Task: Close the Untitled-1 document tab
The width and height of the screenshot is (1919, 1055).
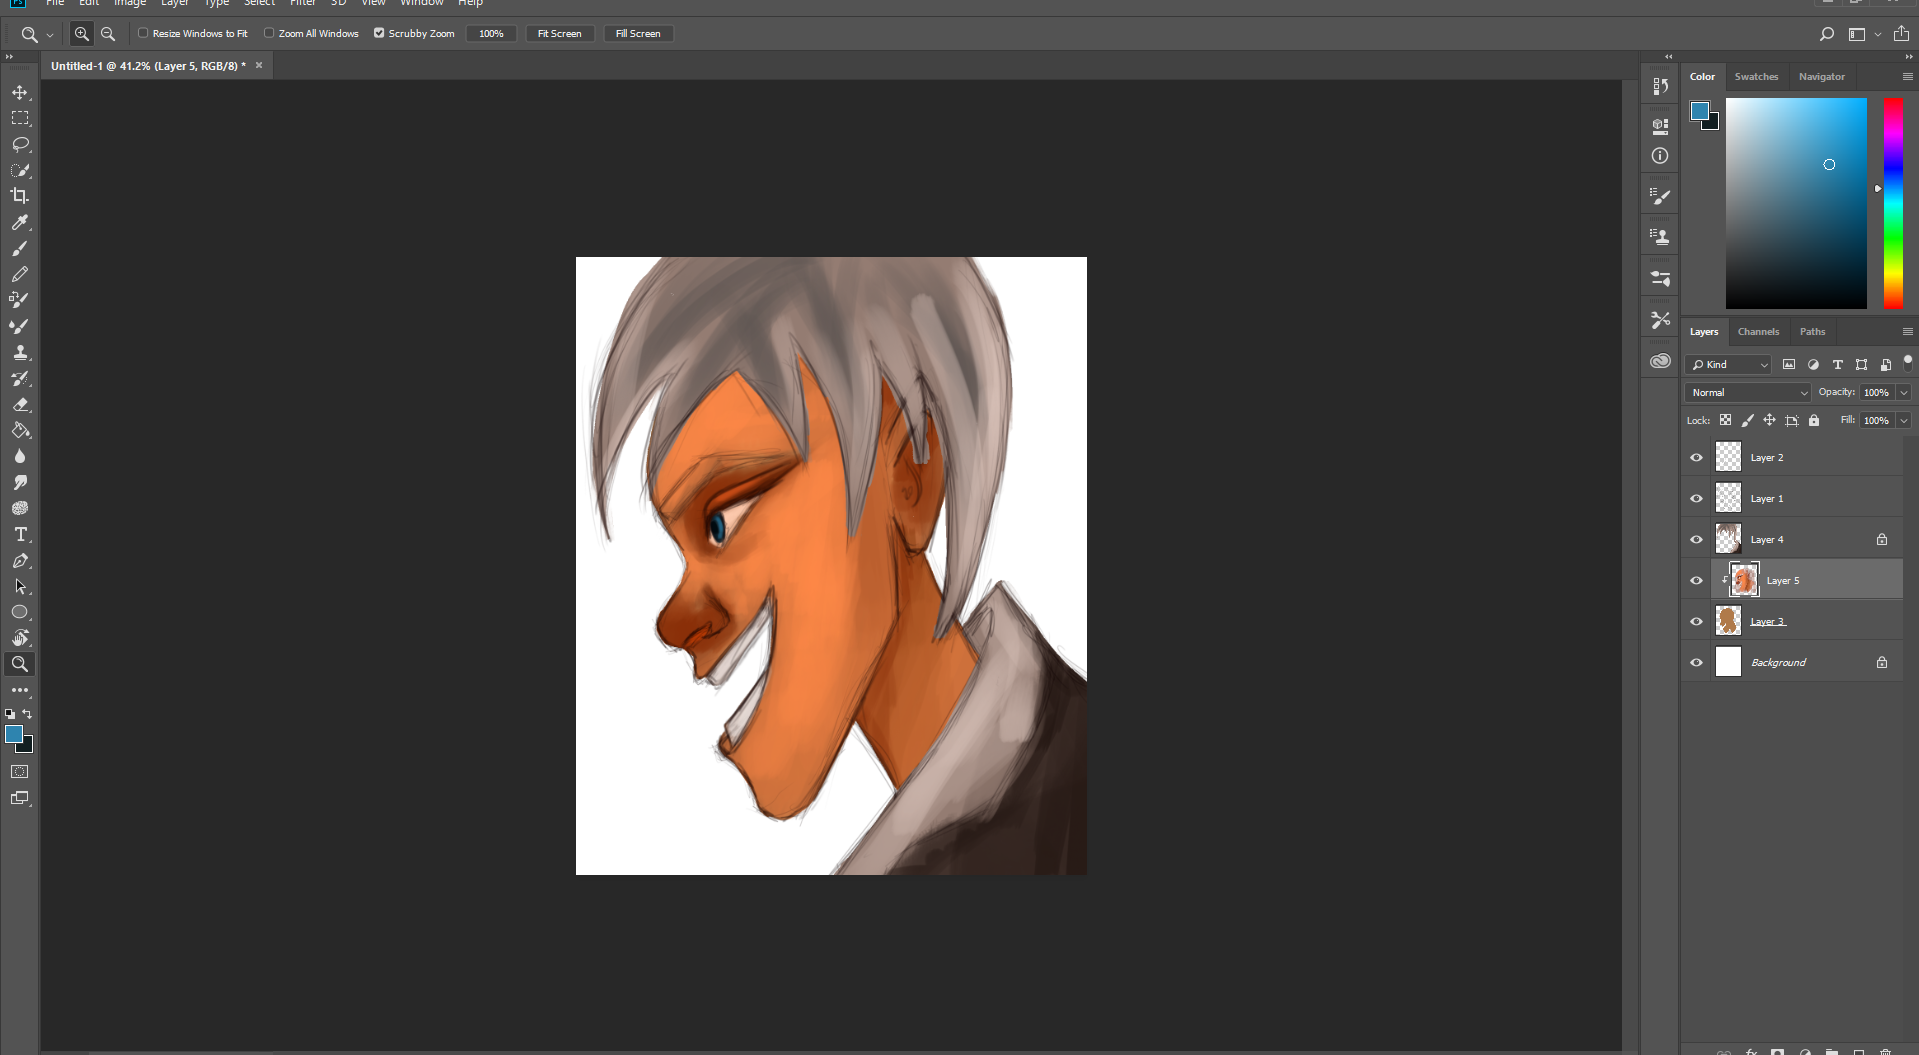Action: 259,66
